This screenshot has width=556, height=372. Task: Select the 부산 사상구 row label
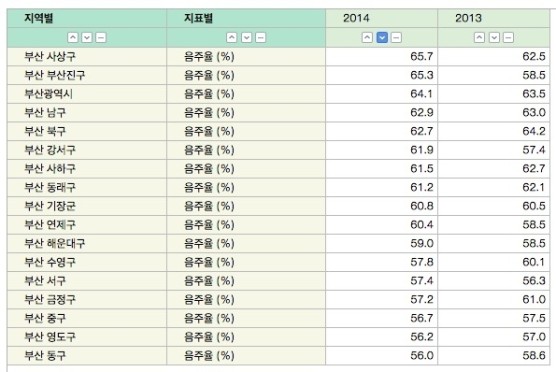click(50, 57)
